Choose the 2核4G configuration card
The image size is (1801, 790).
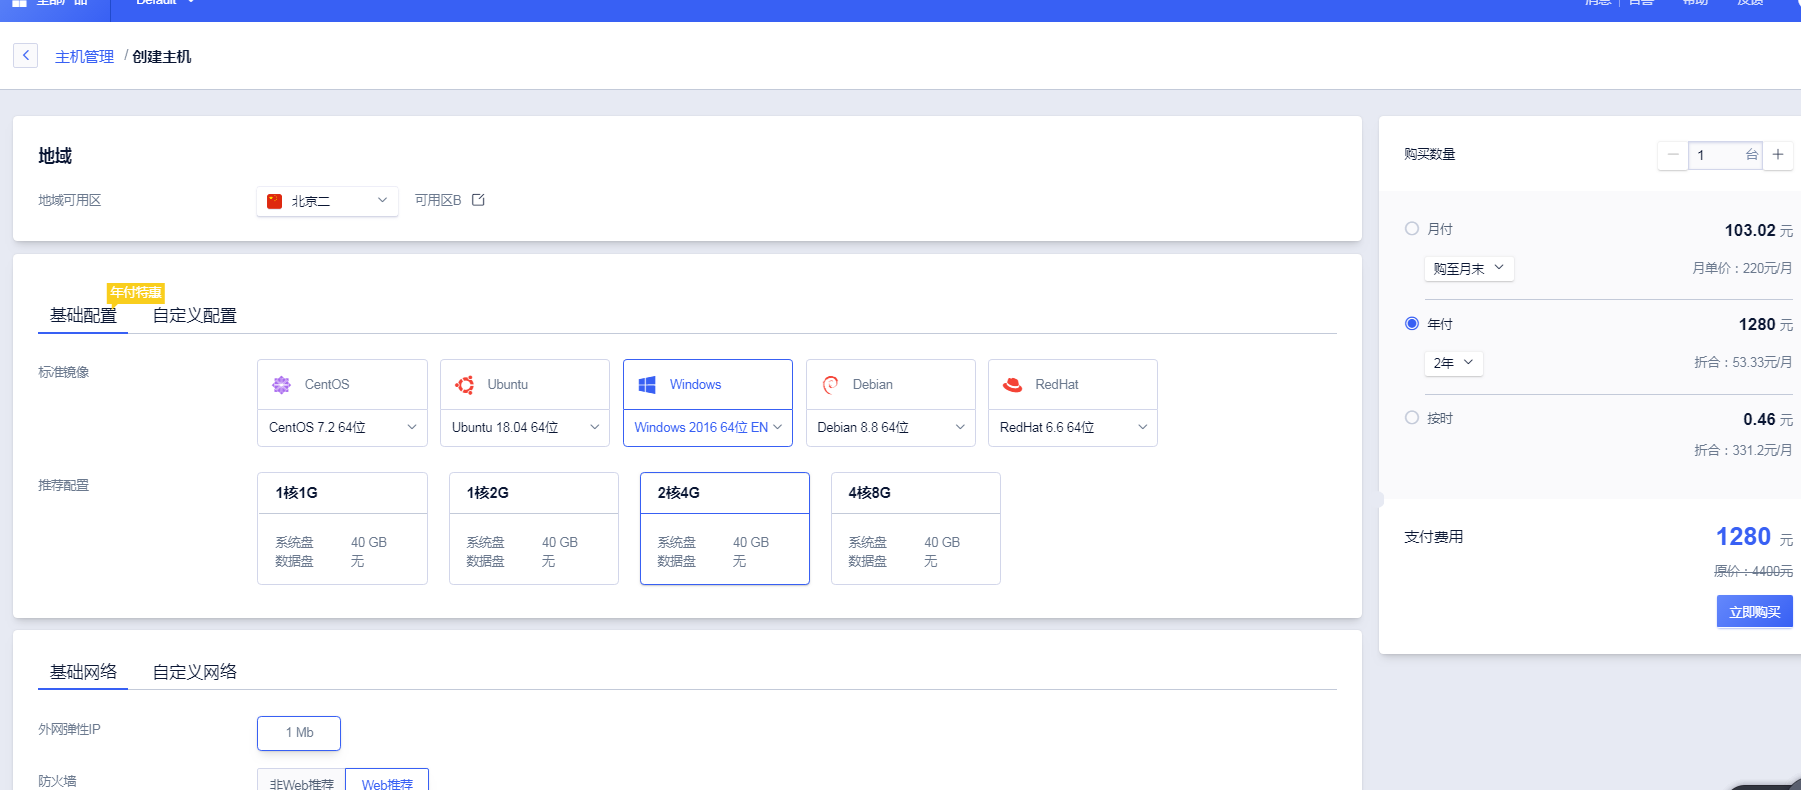click(725, 529)
